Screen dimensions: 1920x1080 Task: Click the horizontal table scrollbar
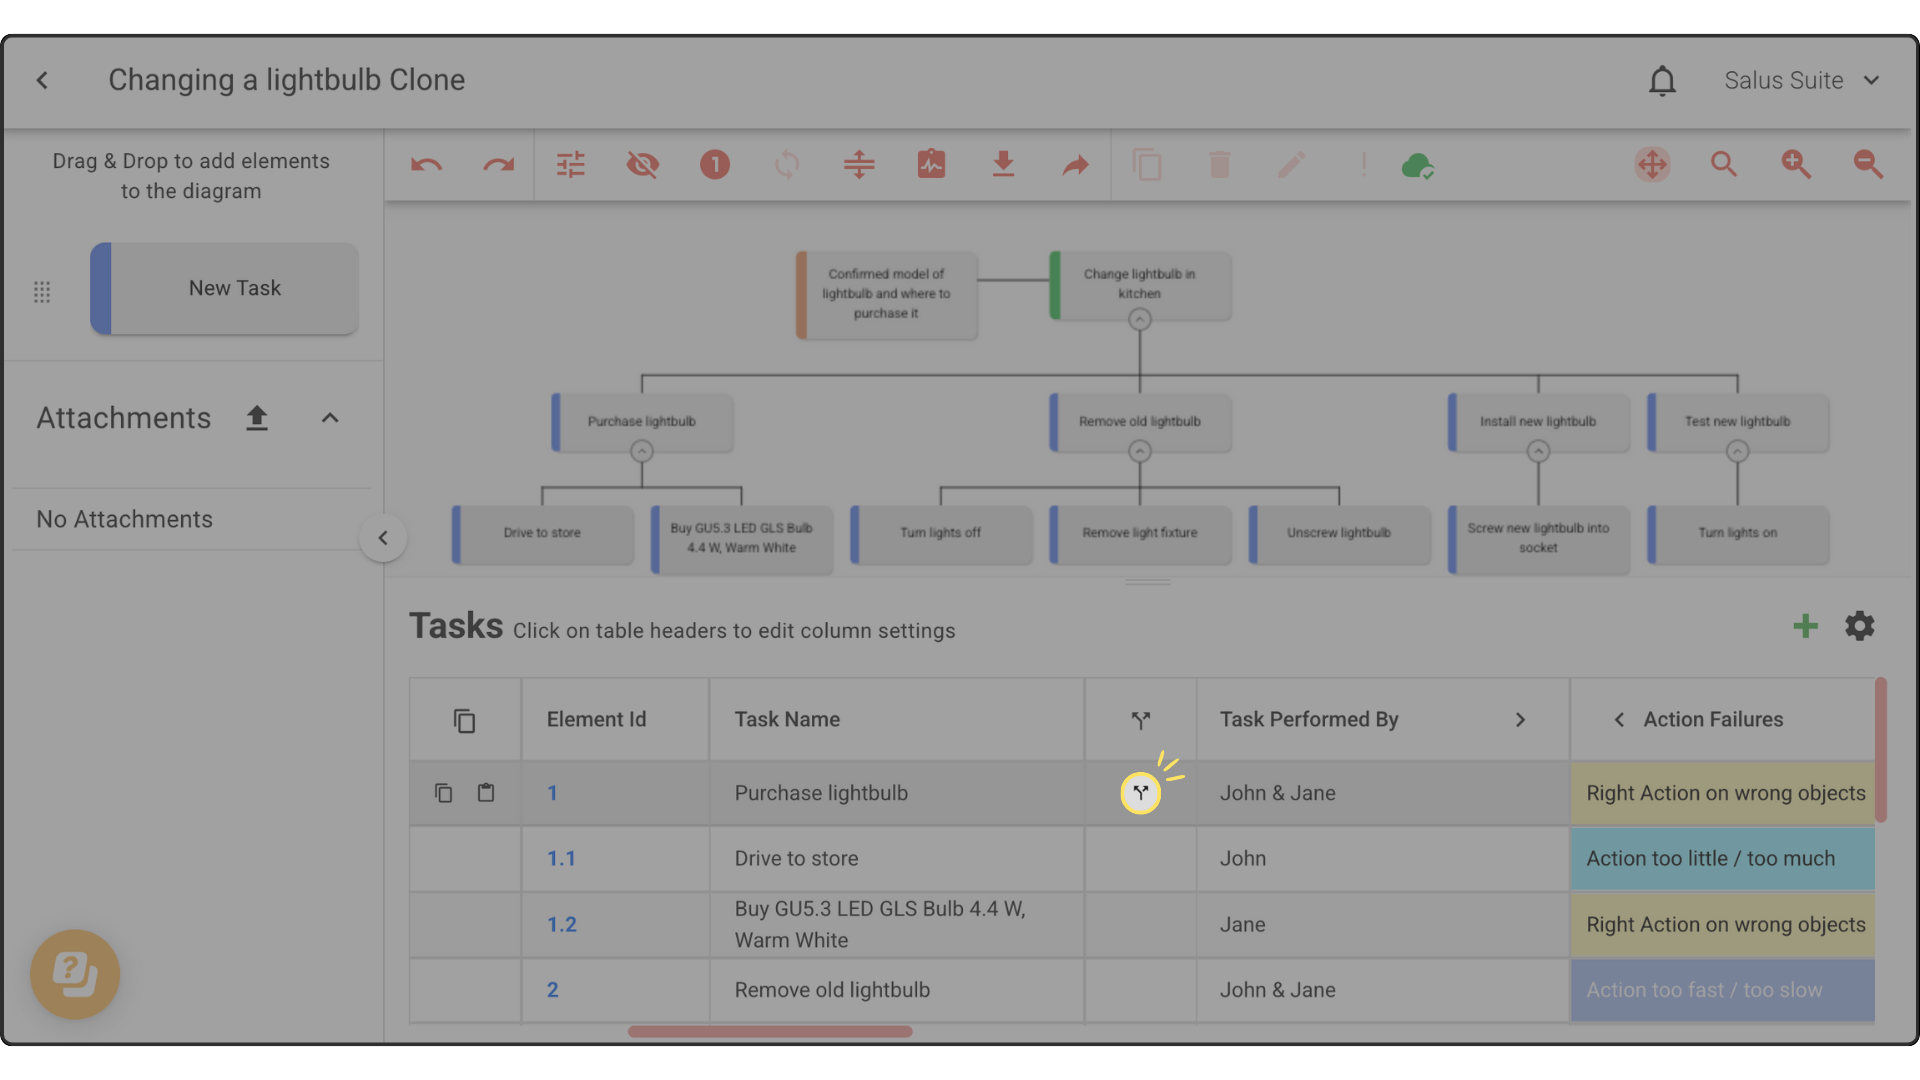(770, 1031)
